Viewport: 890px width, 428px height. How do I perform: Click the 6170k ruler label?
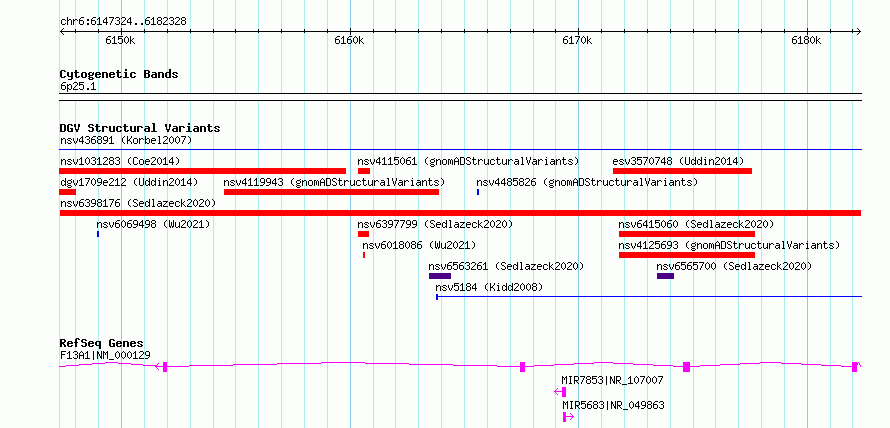577,41
